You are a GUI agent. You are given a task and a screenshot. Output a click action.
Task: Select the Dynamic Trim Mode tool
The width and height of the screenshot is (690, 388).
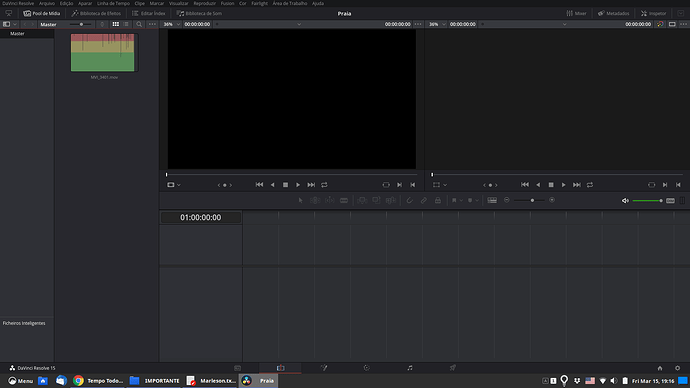coord(330,200)
